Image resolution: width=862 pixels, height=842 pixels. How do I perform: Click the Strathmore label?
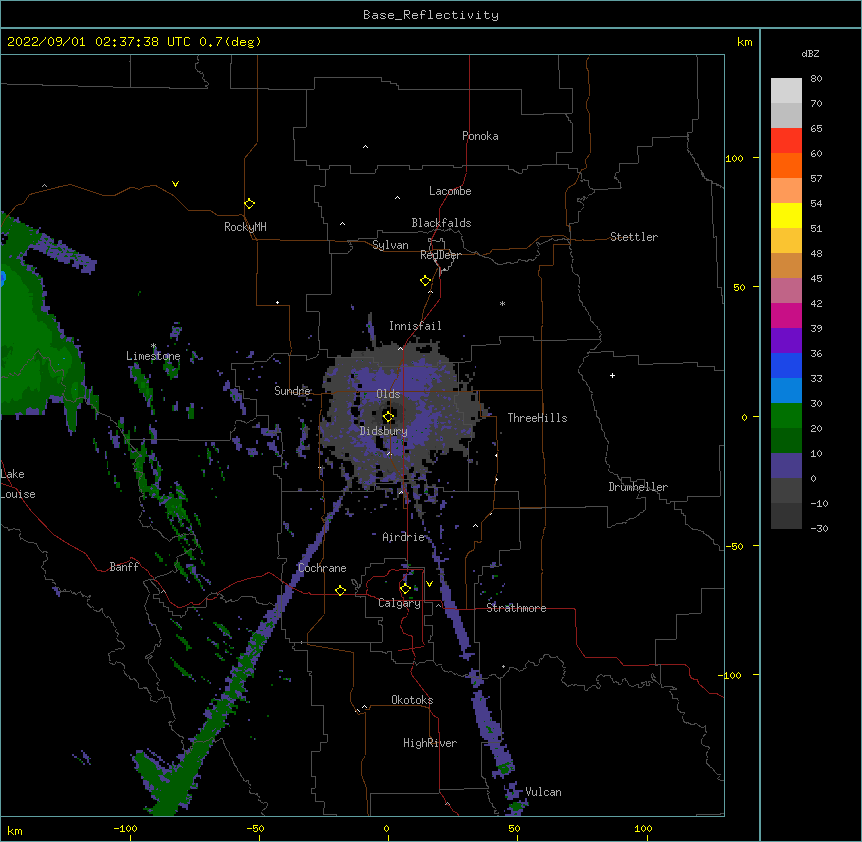[x=516, y=608]
